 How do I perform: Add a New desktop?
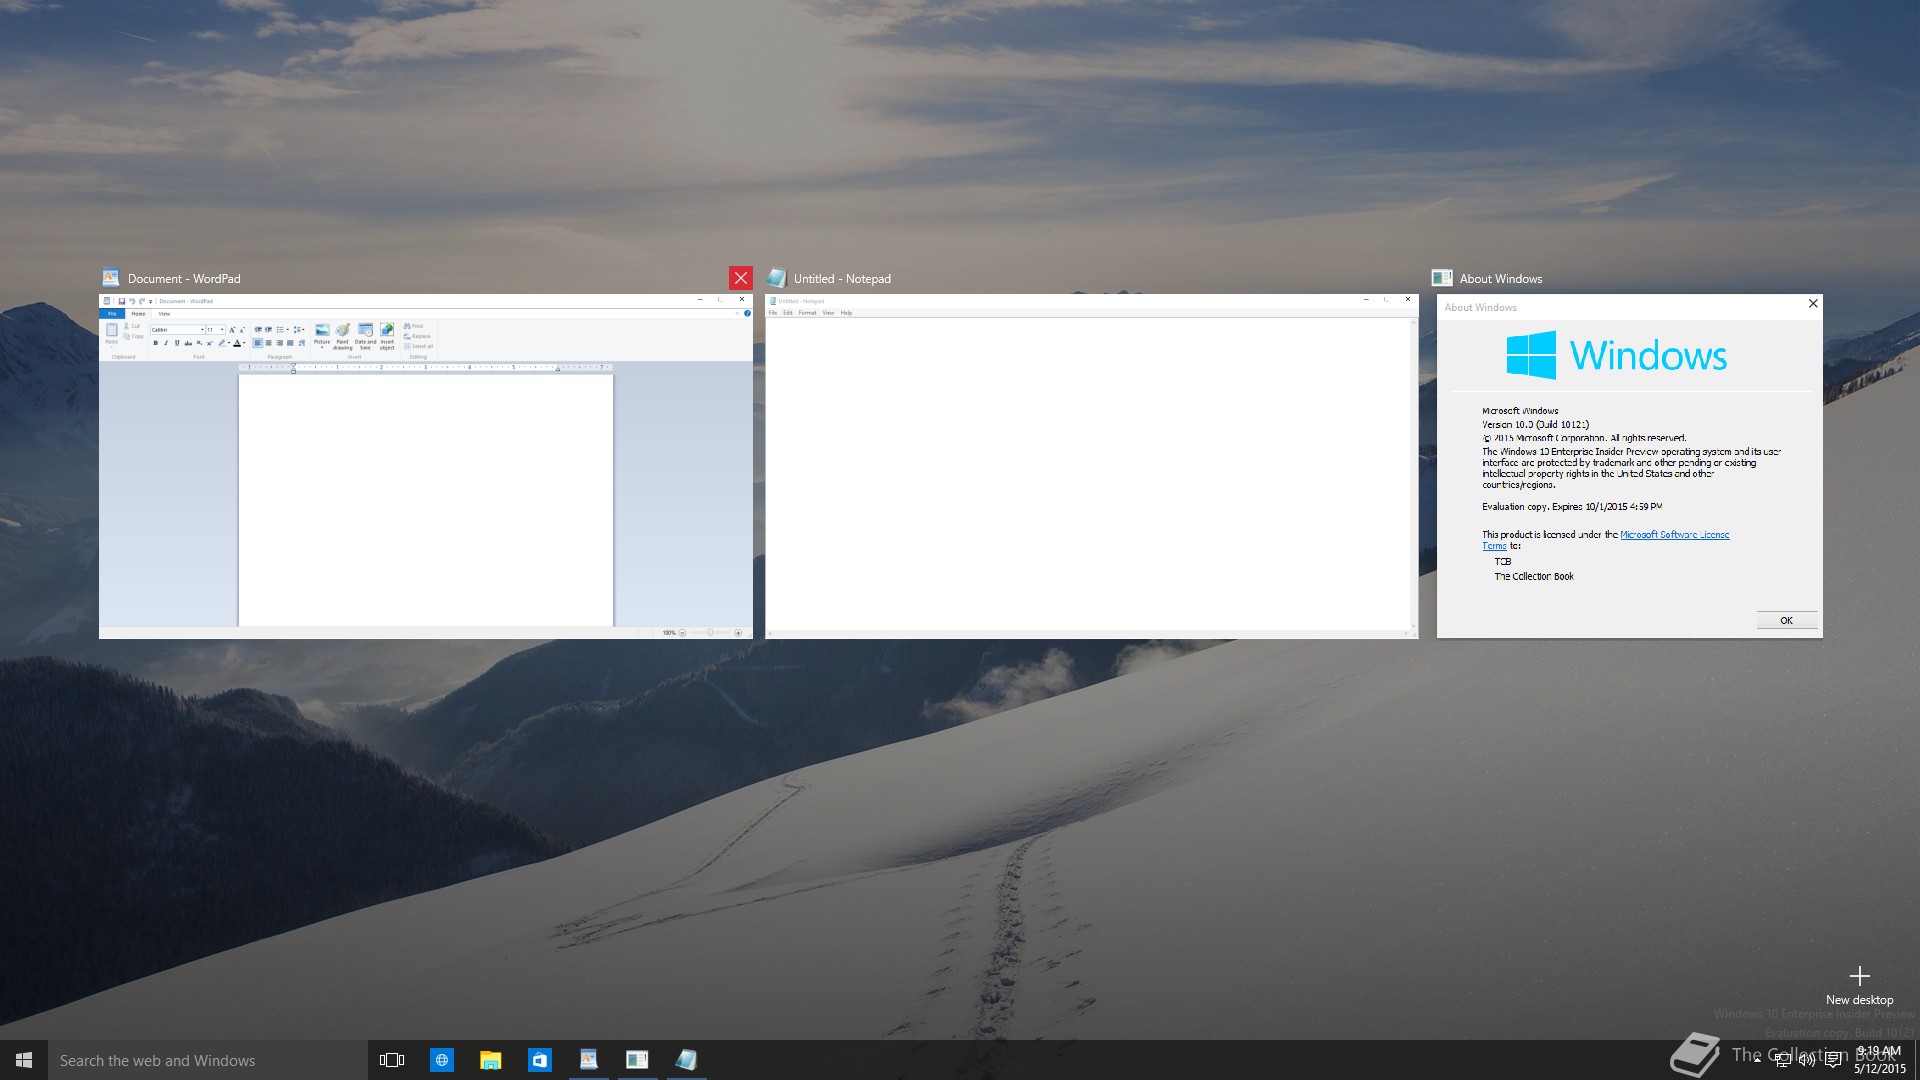tap(1859, 984)
